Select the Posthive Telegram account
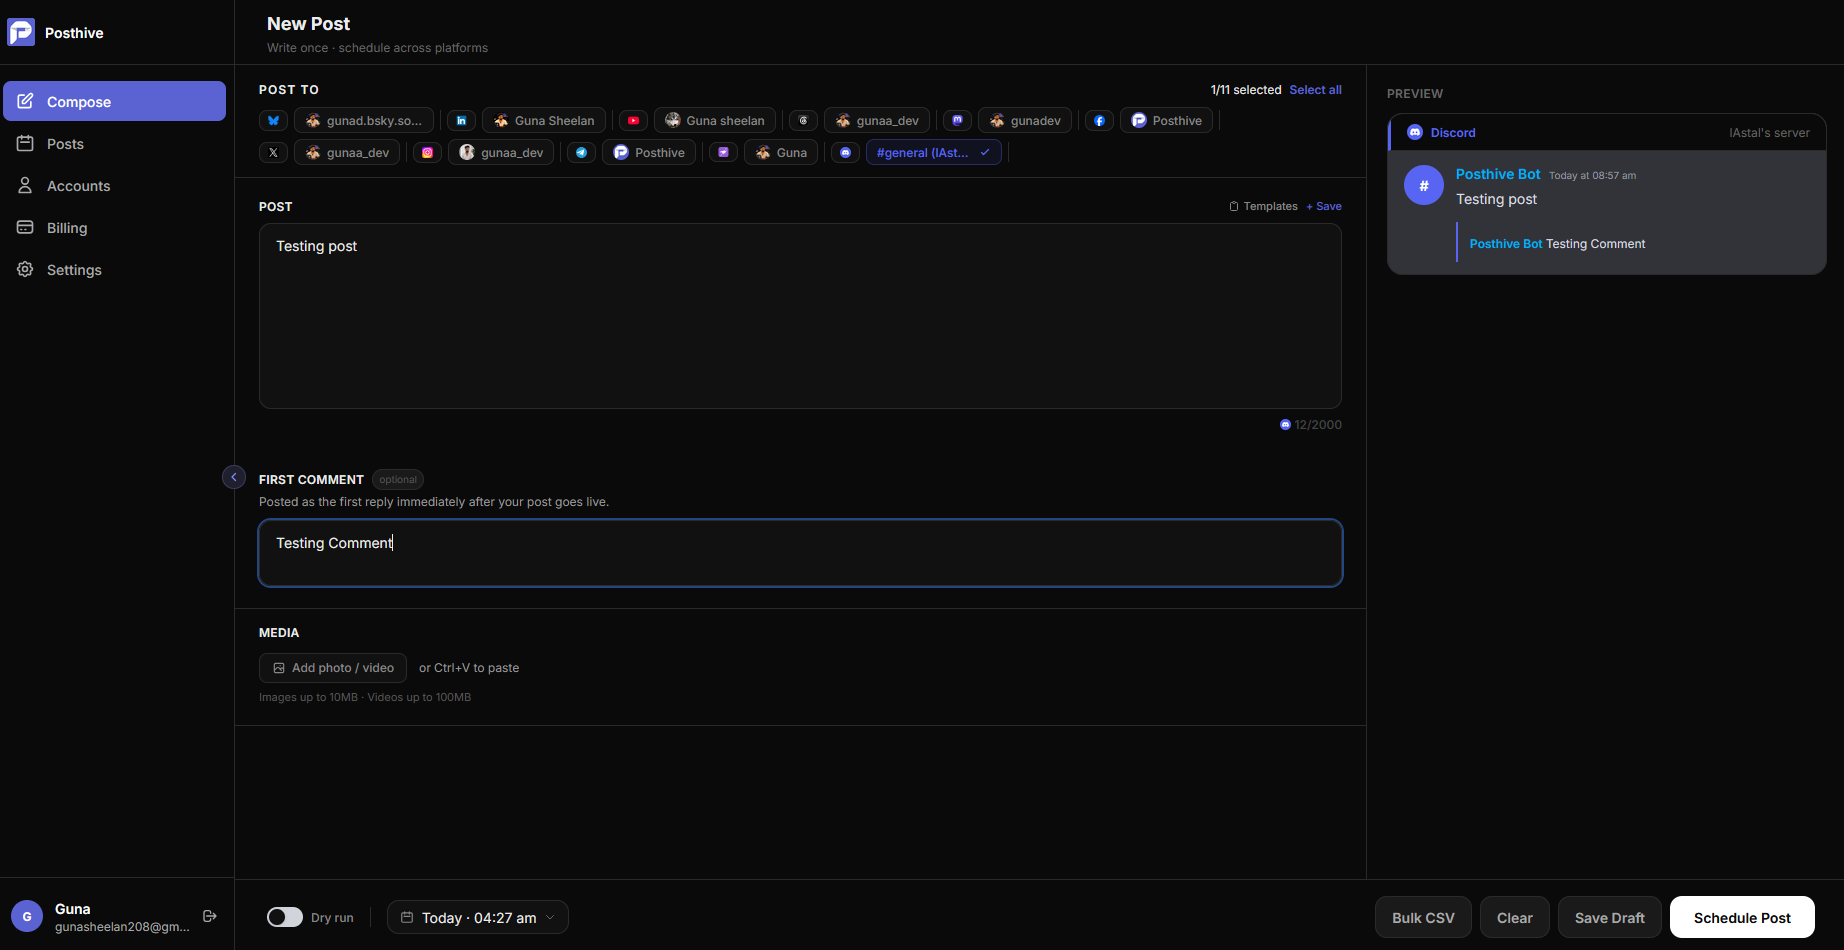The image size is (1844, 950). (649, 153)
